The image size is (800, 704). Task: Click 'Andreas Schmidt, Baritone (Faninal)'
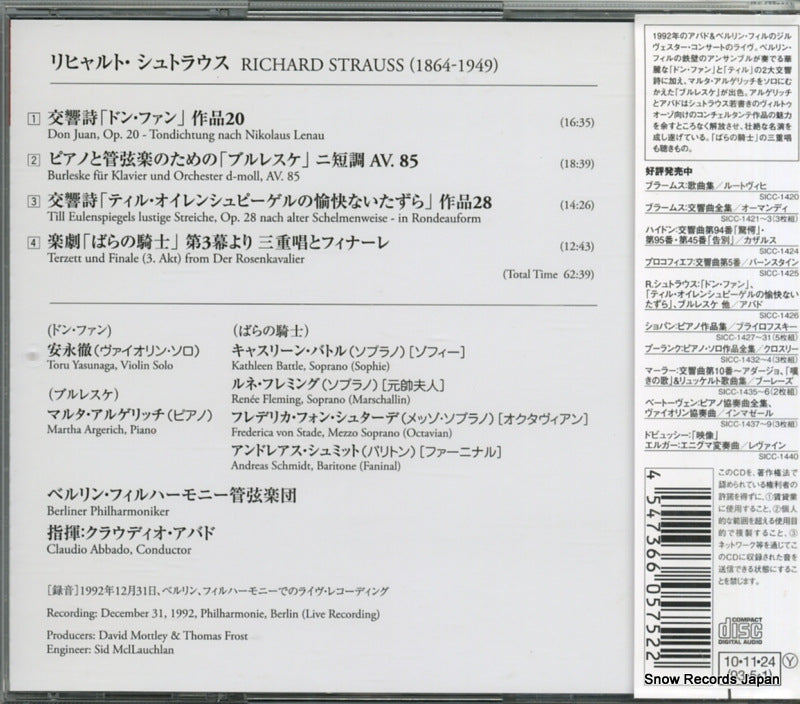click(x=316, y=466)
